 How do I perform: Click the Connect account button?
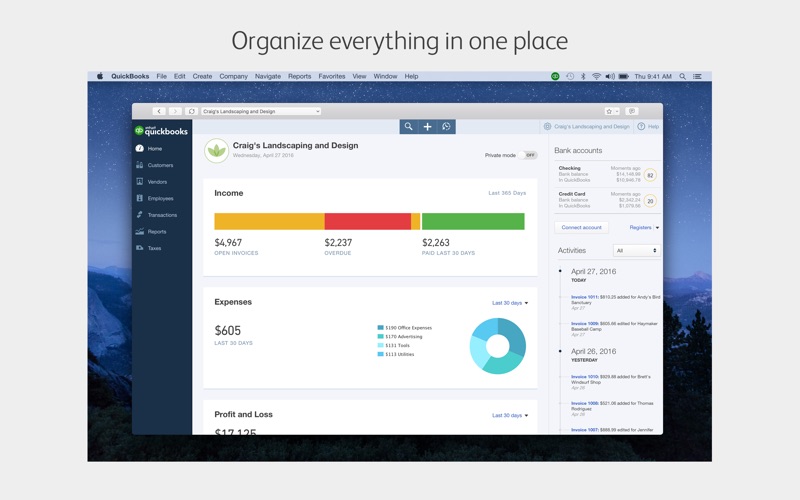click(581, 228)
